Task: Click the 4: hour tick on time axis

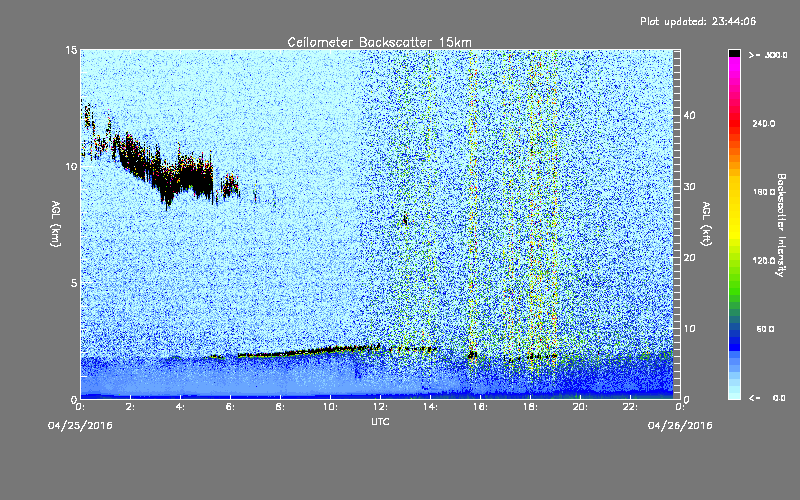Action: point(181,407)
